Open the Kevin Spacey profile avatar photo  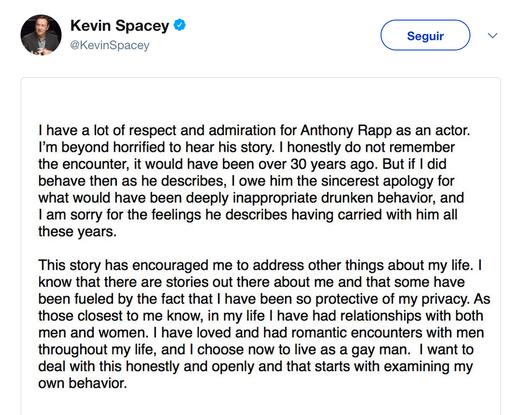coord(41,35)
